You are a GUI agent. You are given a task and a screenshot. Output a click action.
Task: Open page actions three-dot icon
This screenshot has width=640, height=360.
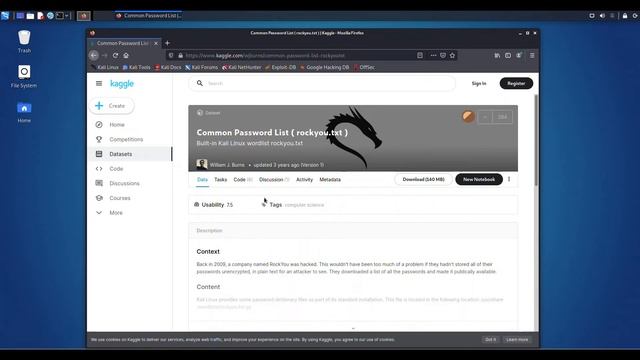(x=433, y=55)
